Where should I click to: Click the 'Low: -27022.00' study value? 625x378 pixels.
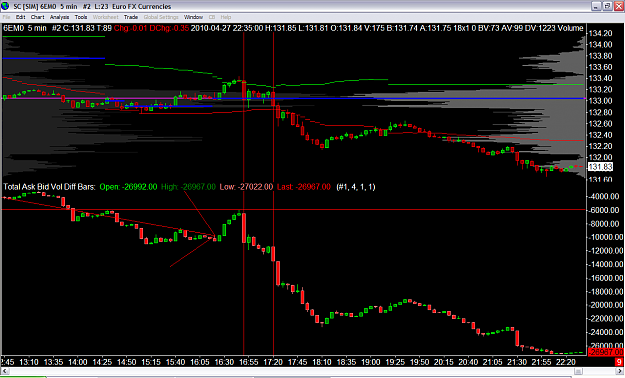click(246, 187)
